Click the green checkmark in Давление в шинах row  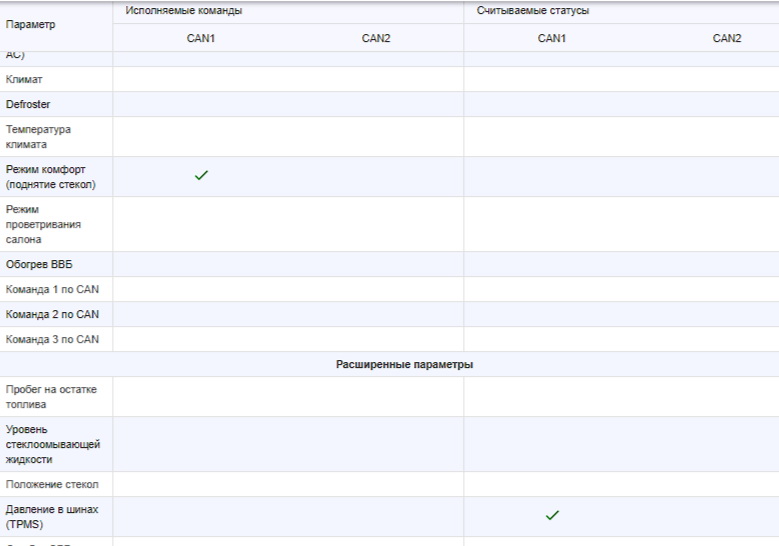pos(552,516)
